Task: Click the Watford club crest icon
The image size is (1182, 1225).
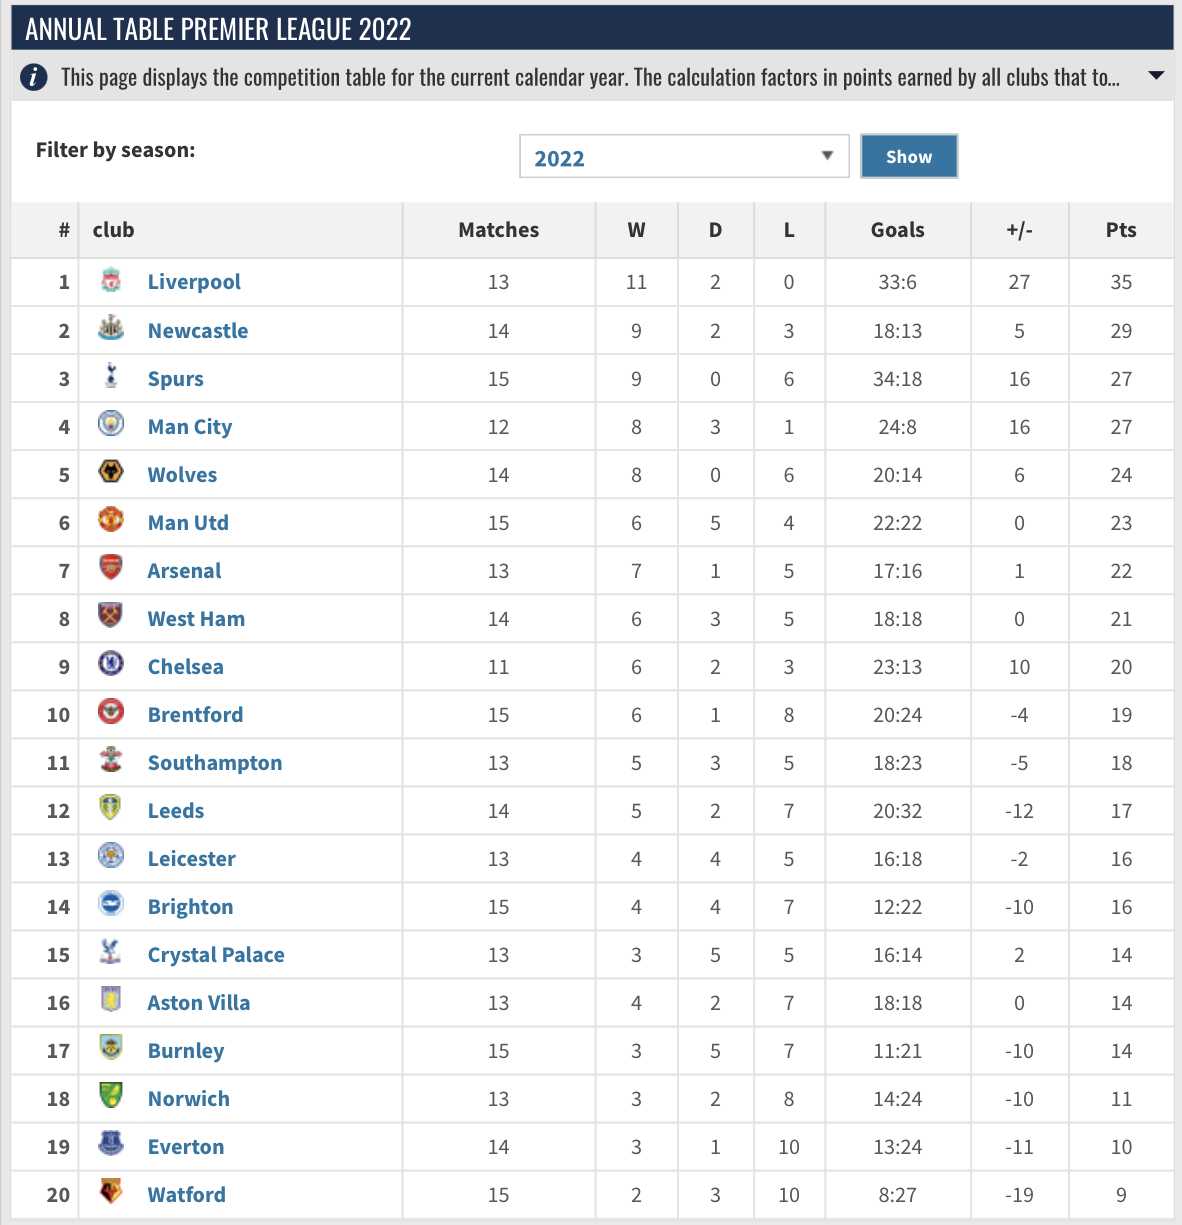Action: click(111, 1192)
